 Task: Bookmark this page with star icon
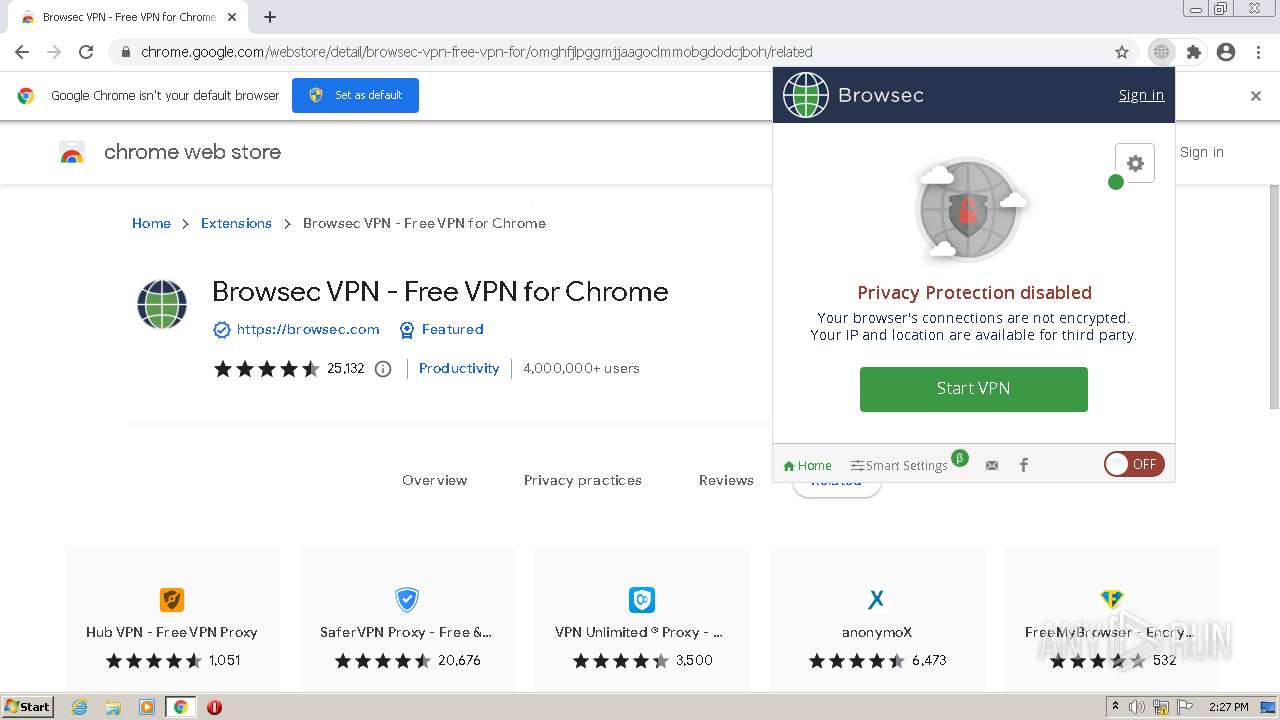(x=1122, y=52)
